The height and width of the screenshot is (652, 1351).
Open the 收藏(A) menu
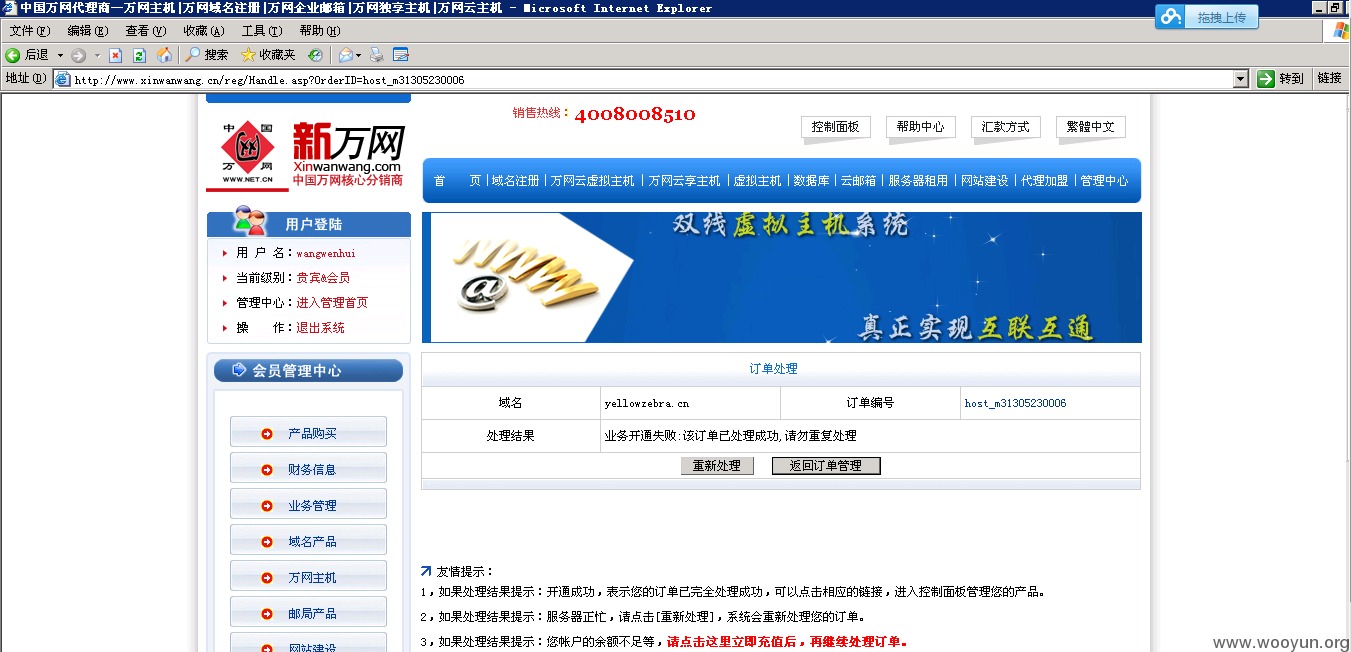[x=203, y=31]
